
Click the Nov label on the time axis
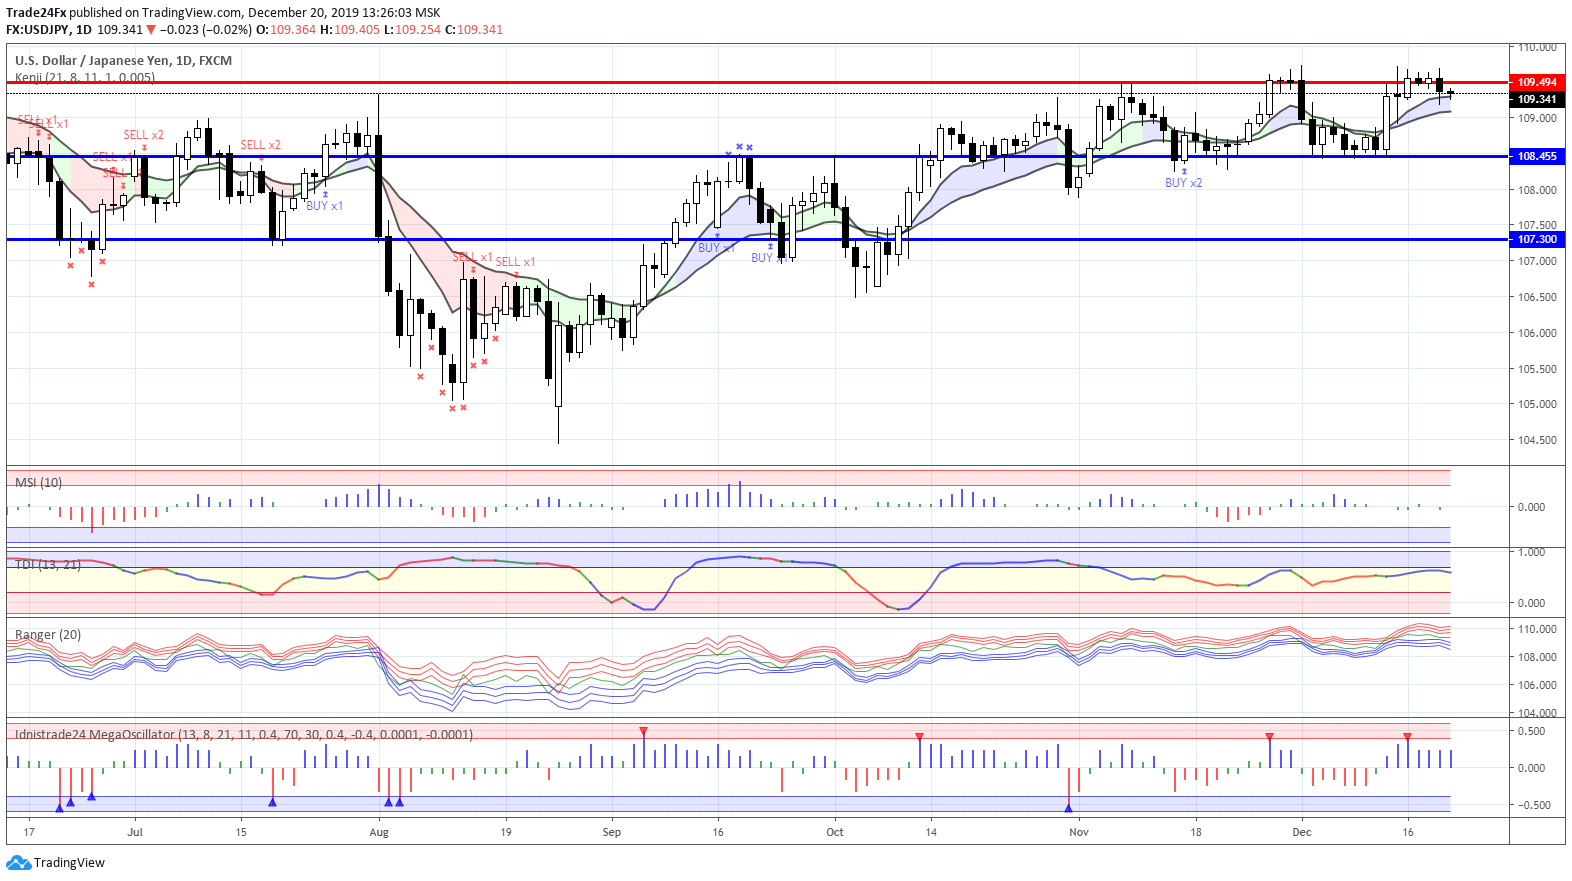pyautogui.click(x=1079, y=832)
